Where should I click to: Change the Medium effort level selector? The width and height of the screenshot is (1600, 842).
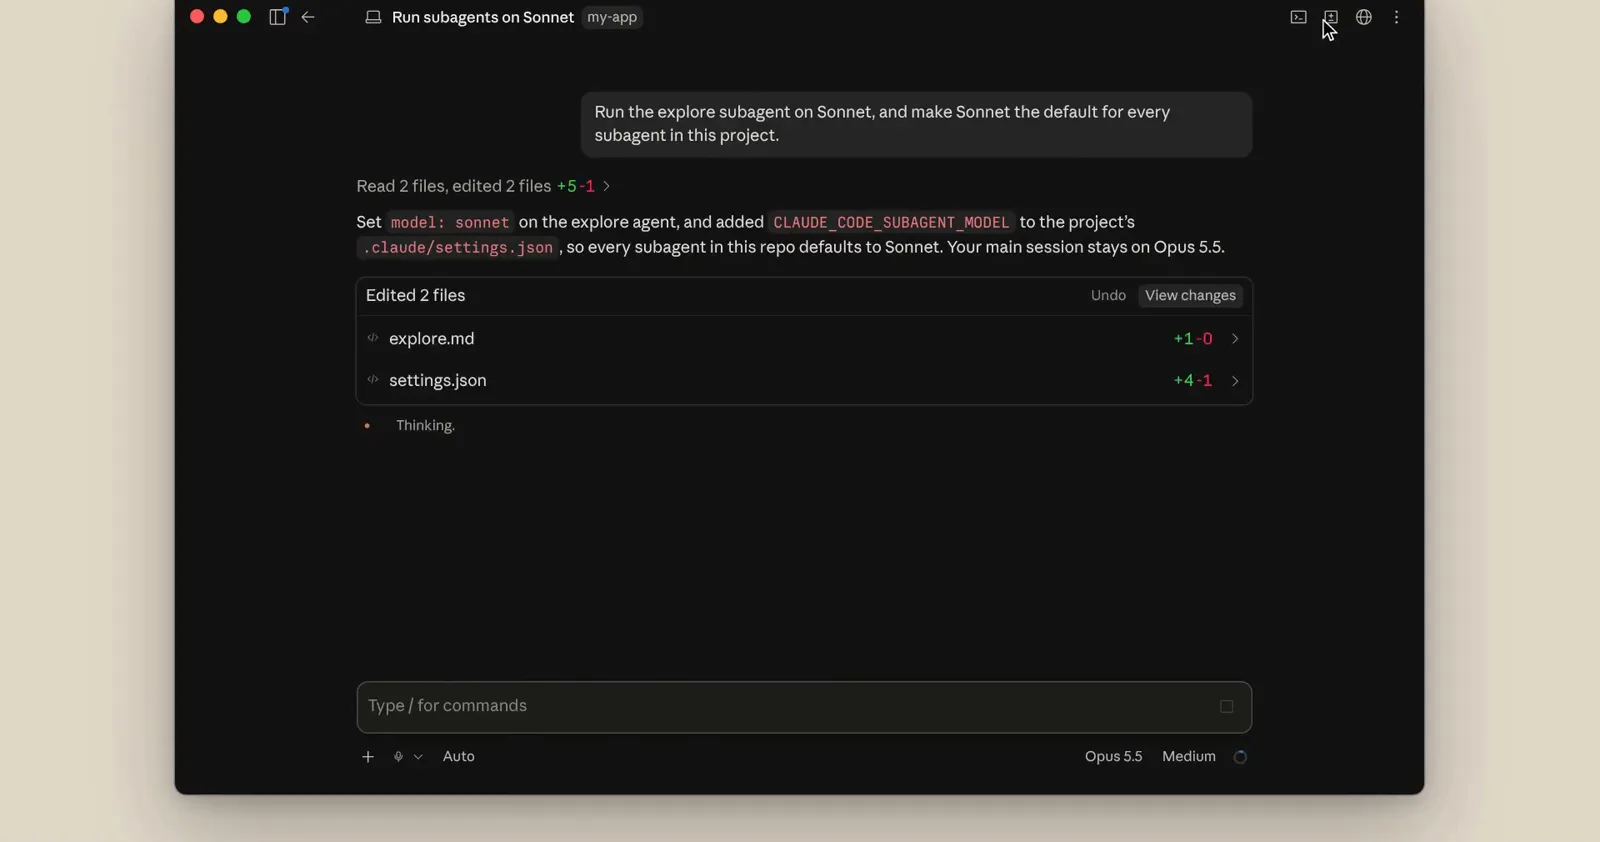pos(1189,757)
